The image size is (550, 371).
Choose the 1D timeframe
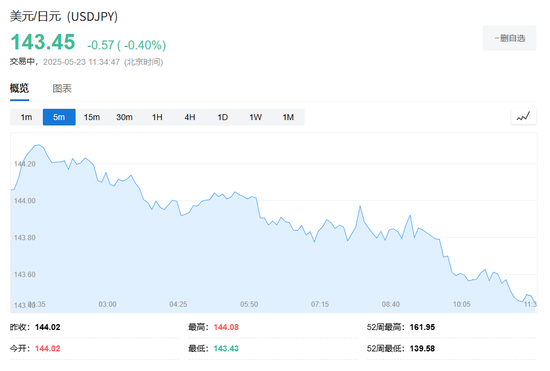(x=223, y=117)
